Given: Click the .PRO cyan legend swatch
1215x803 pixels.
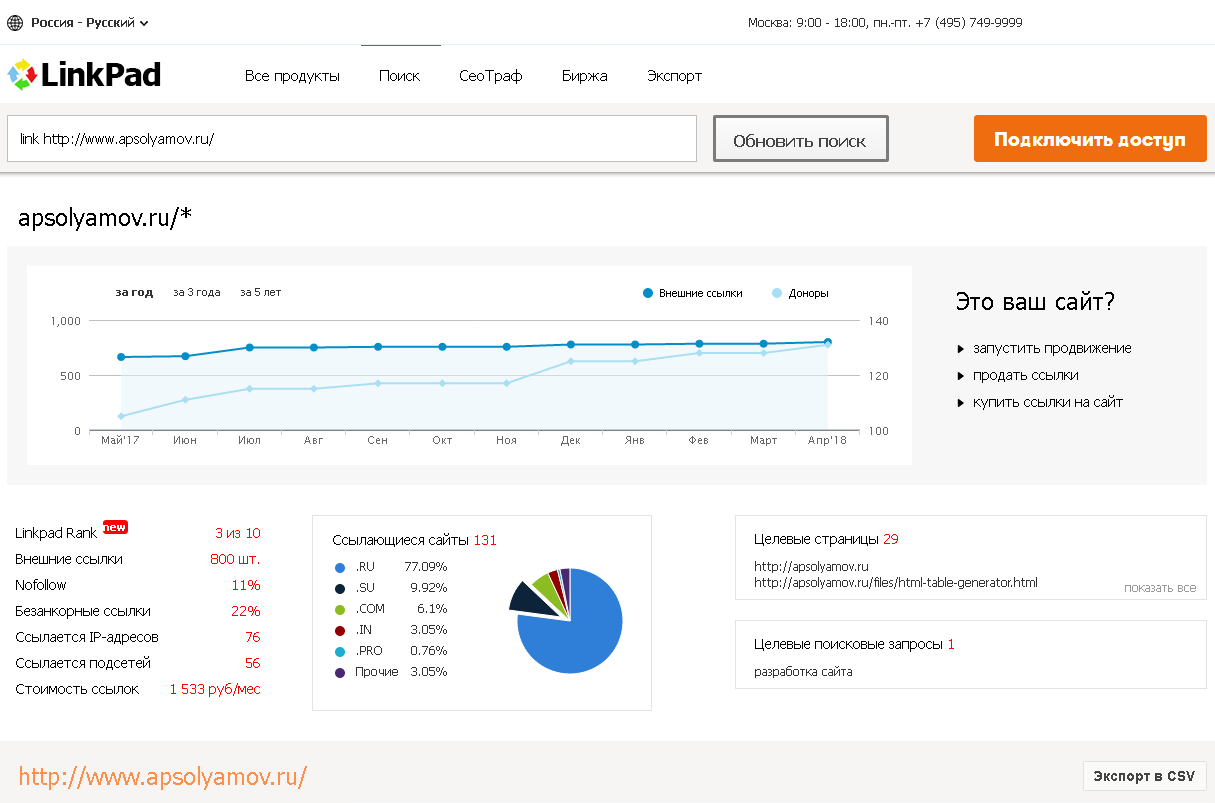Looking at the screenshot, I should point(340,651).
